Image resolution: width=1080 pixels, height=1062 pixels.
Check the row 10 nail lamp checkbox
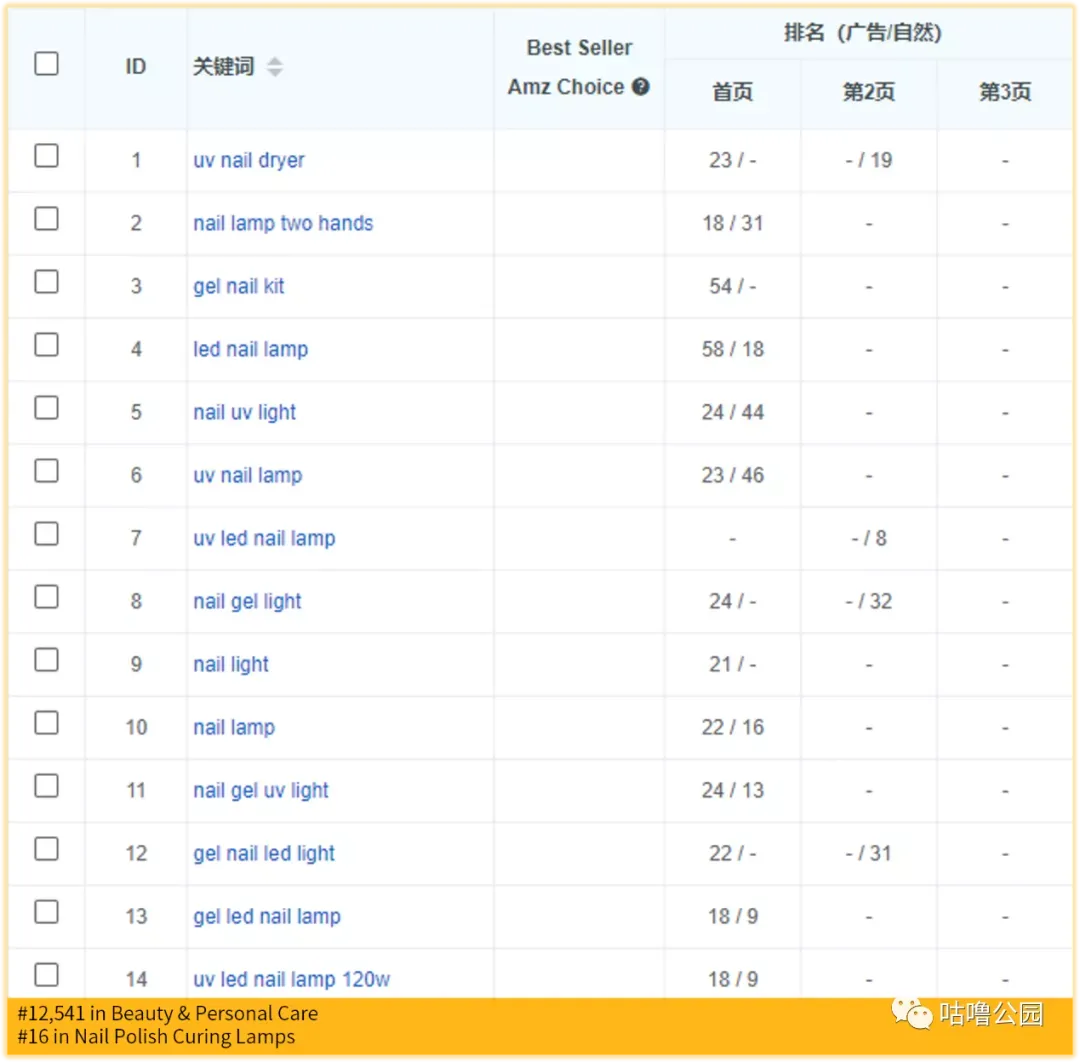point(46,723)
